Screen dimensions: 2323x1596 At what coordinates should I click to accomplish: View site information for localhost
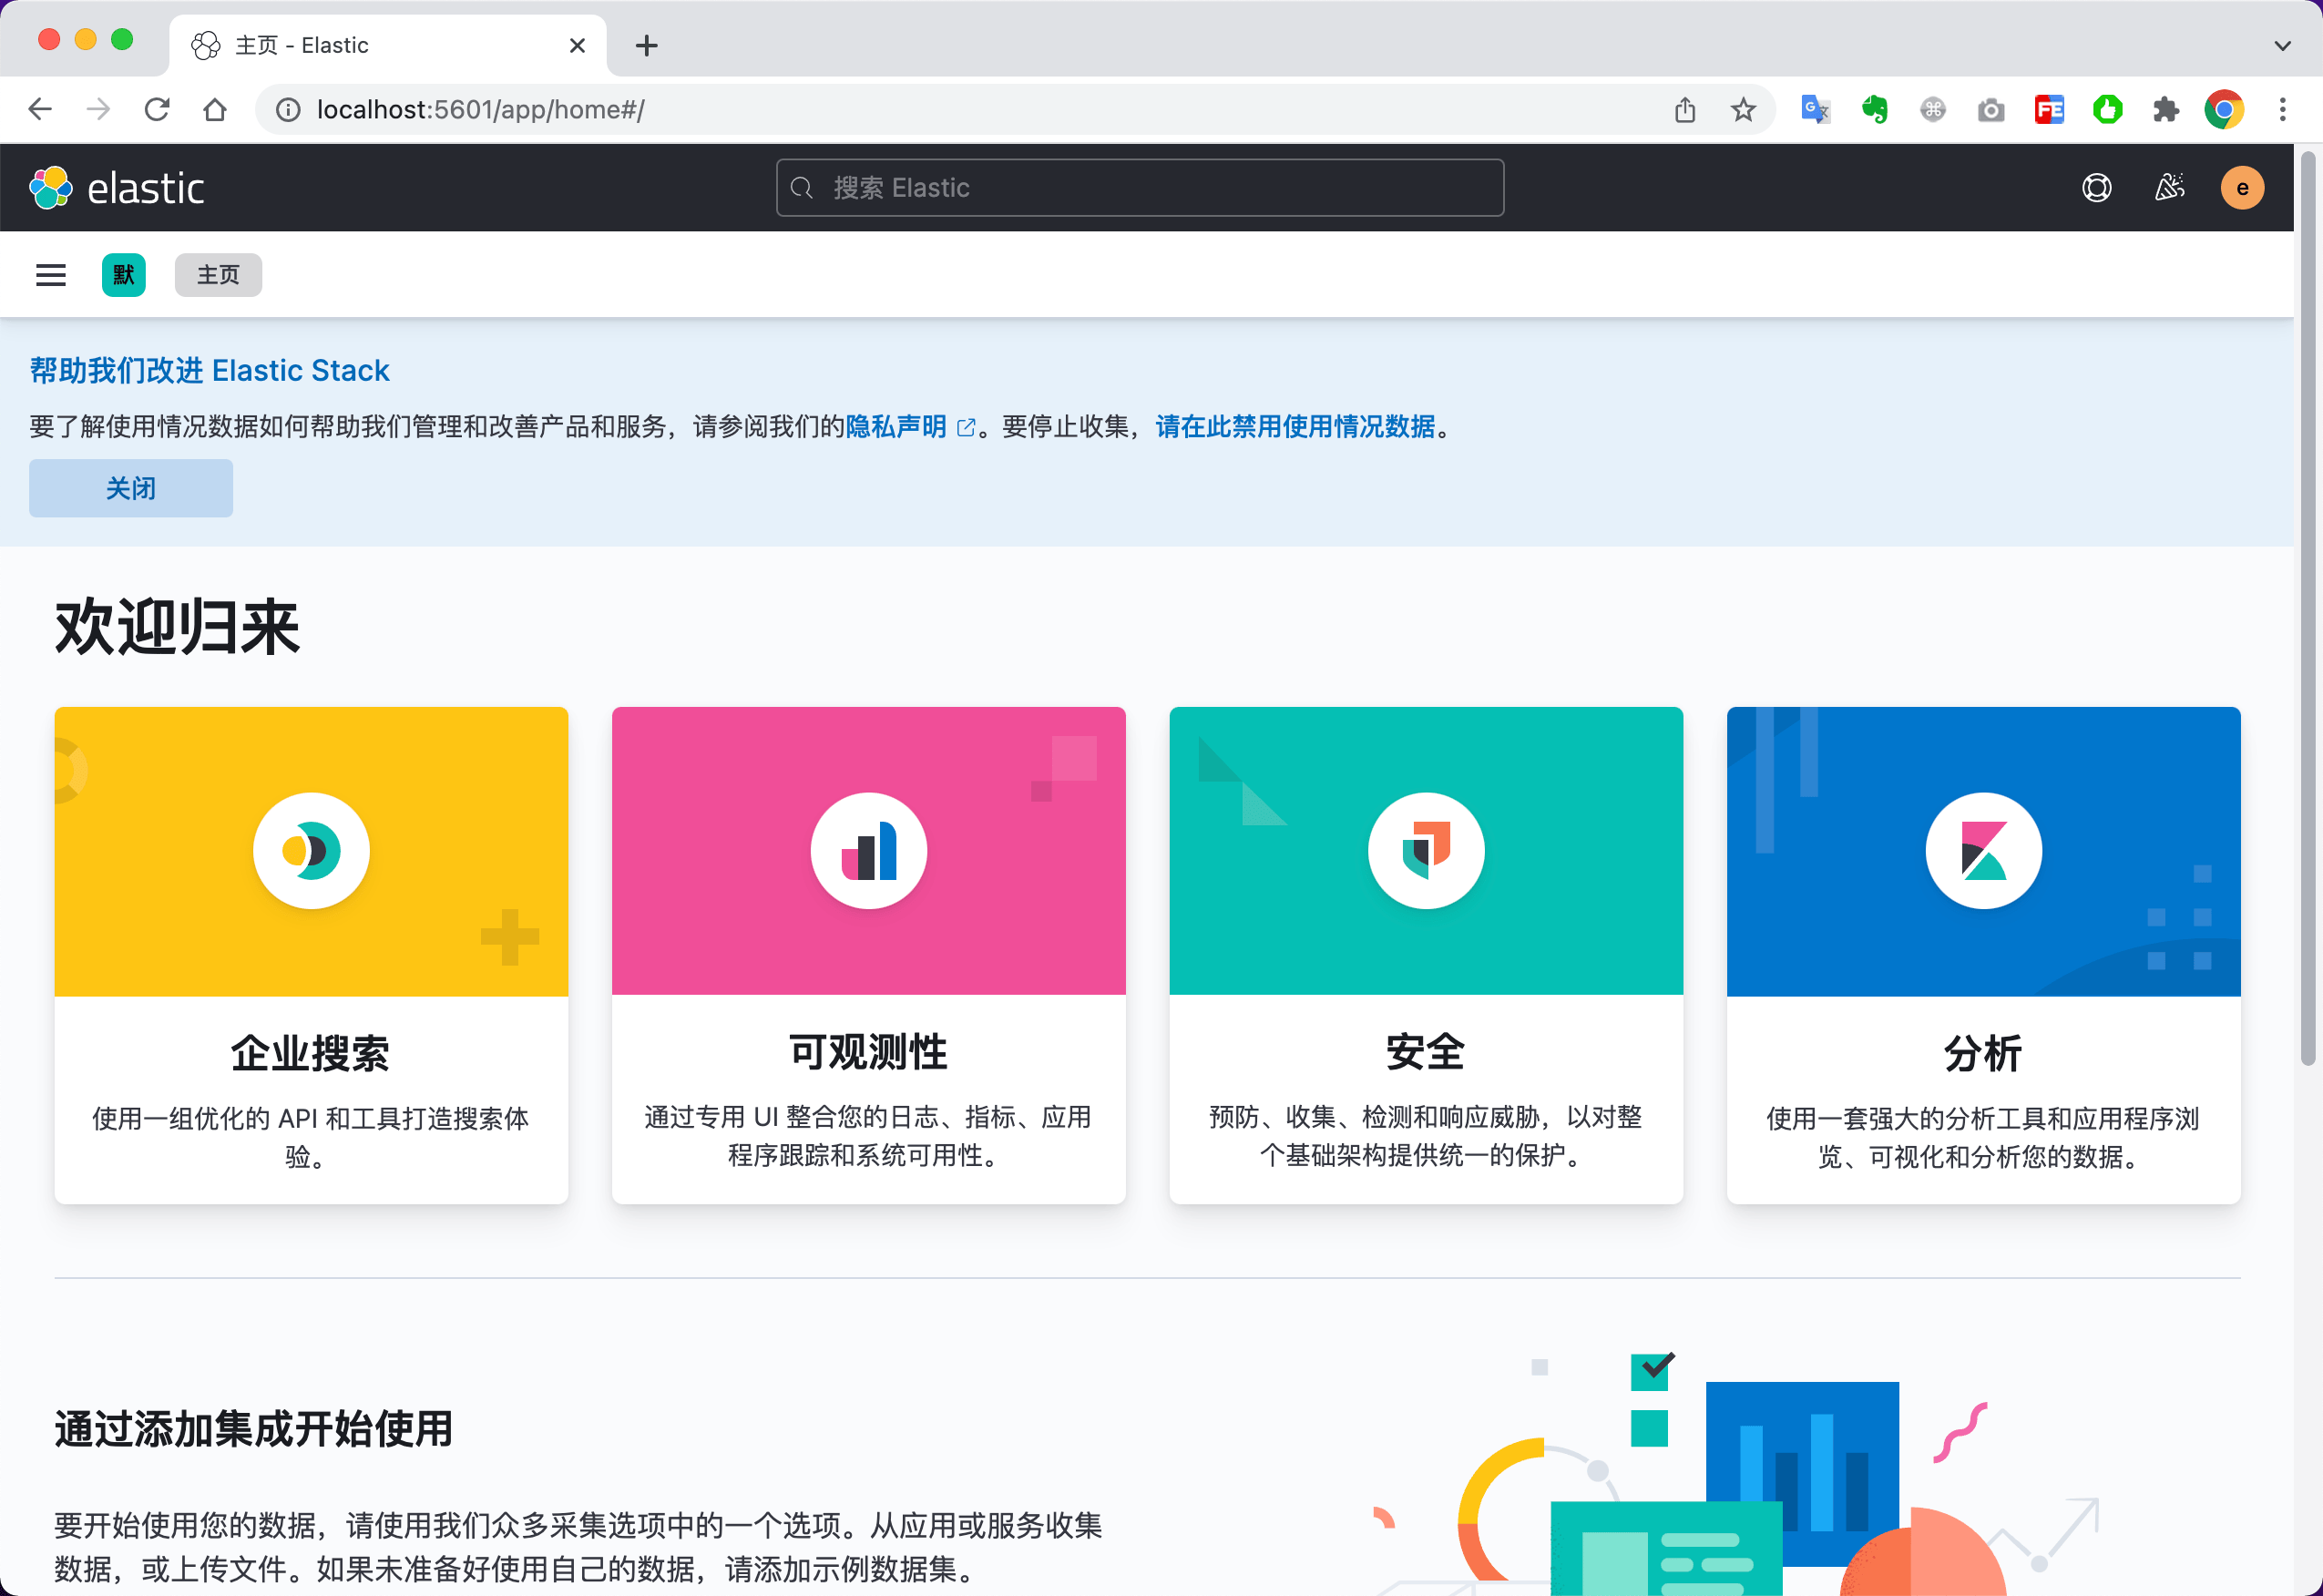(x=288, y=110)
